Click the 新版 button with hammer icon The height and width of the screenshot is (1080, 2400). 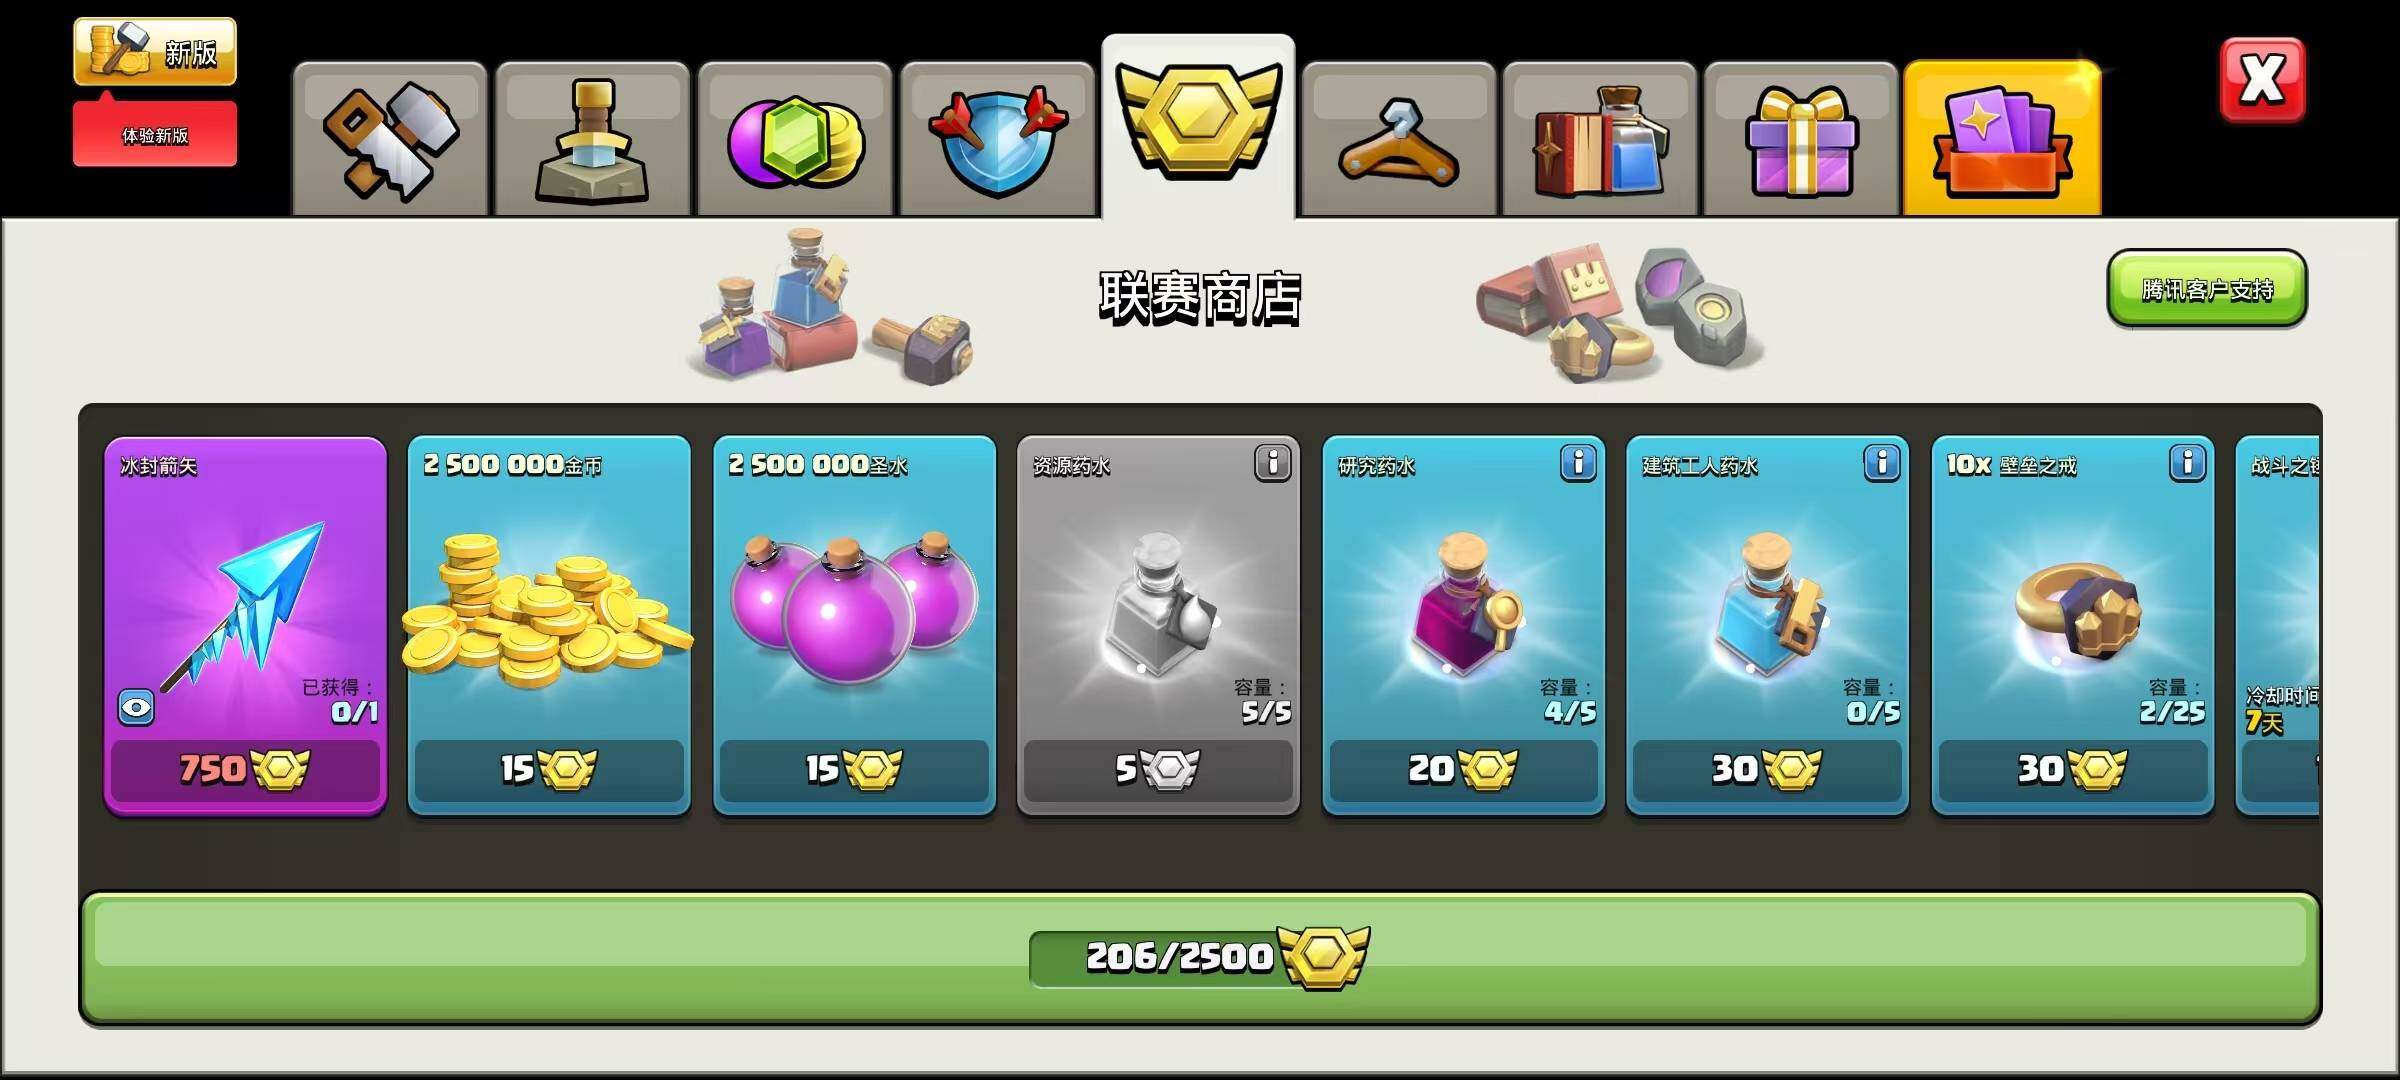[155, 51]
